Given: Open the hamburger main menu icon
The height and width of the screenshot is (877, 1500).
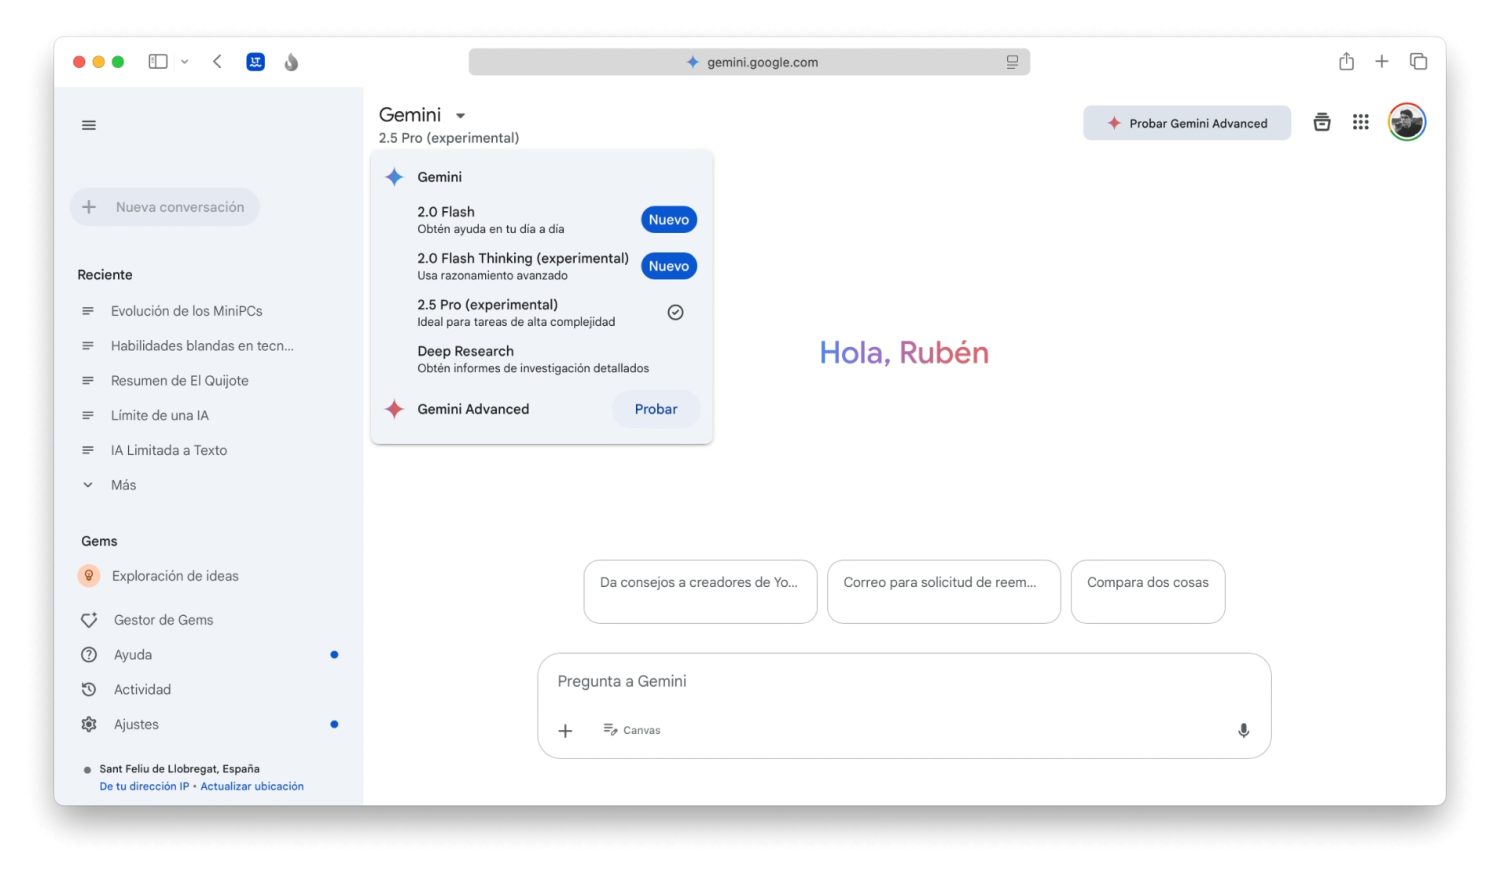Looking at the screenshot, I should coord(89,125).
